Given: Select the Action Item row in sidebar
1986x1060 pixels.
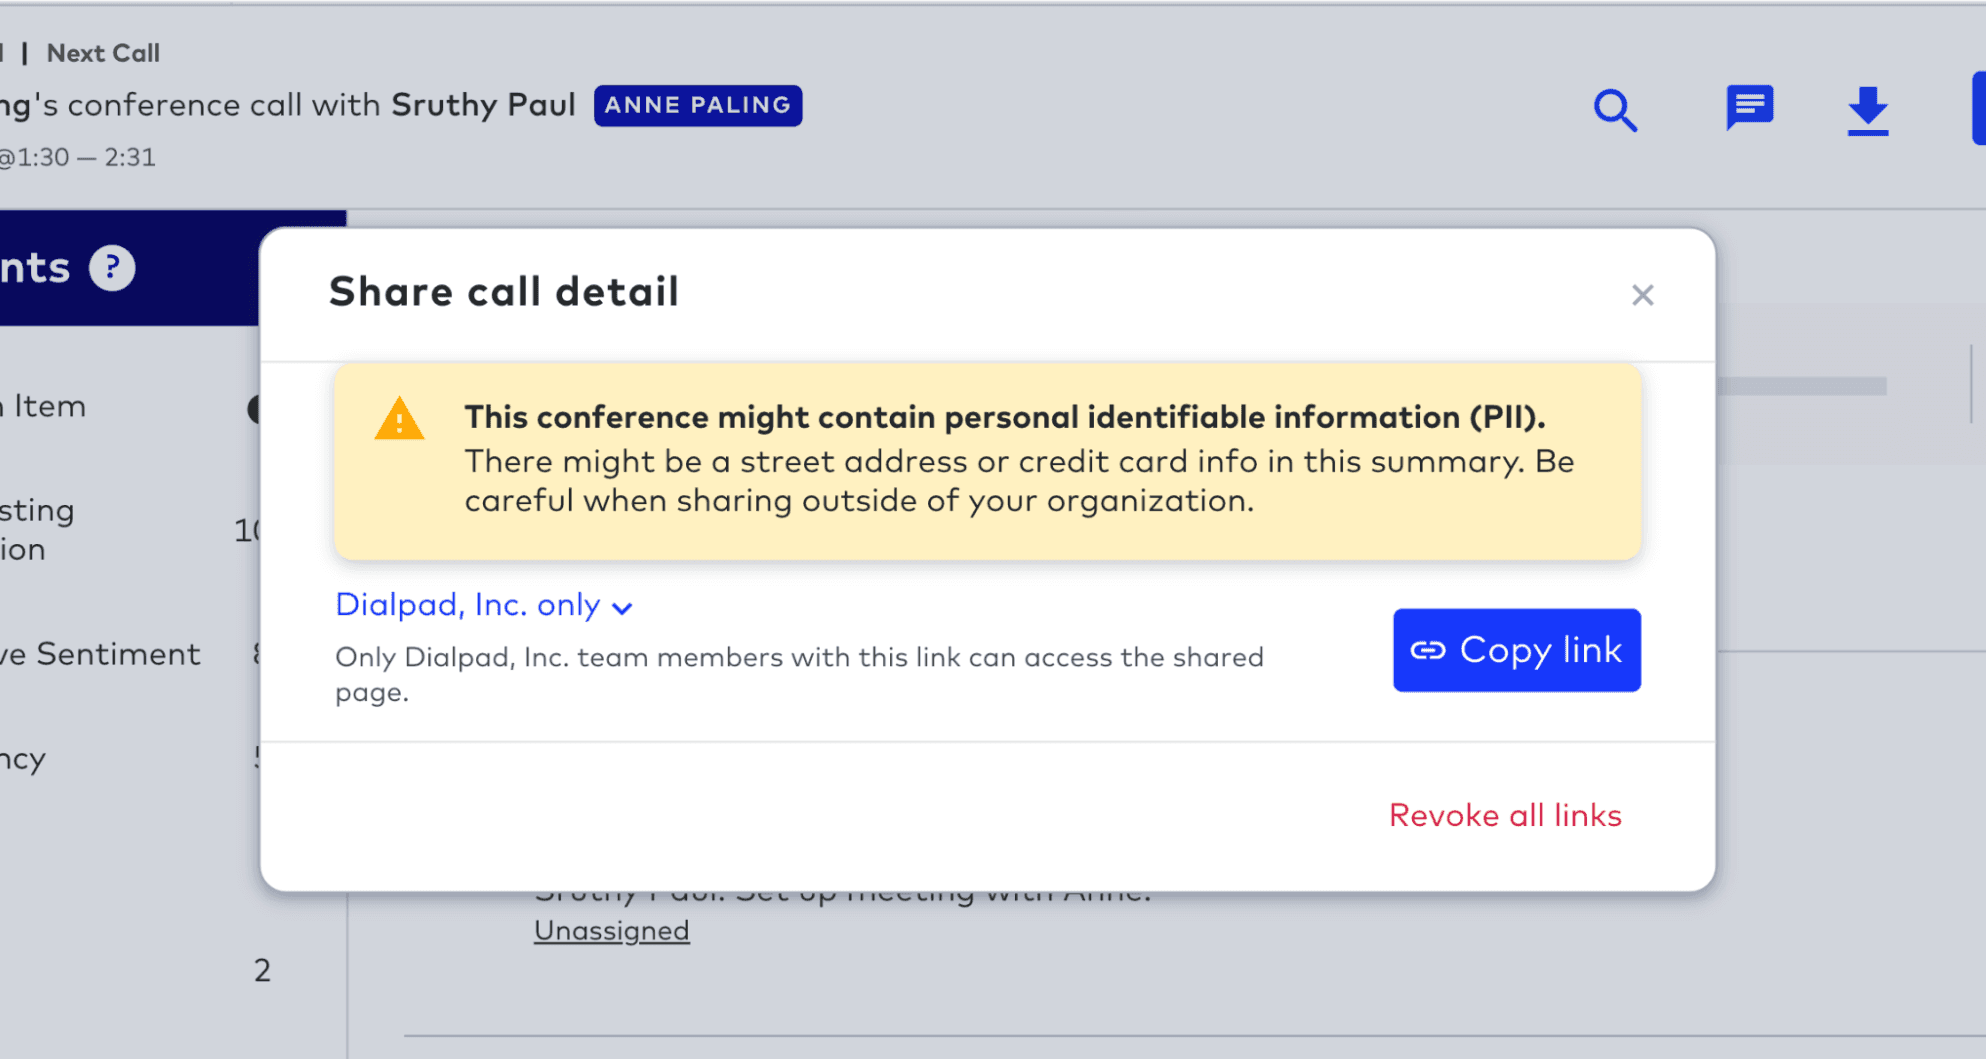Looking at the screenshot, I should (48, 407).
